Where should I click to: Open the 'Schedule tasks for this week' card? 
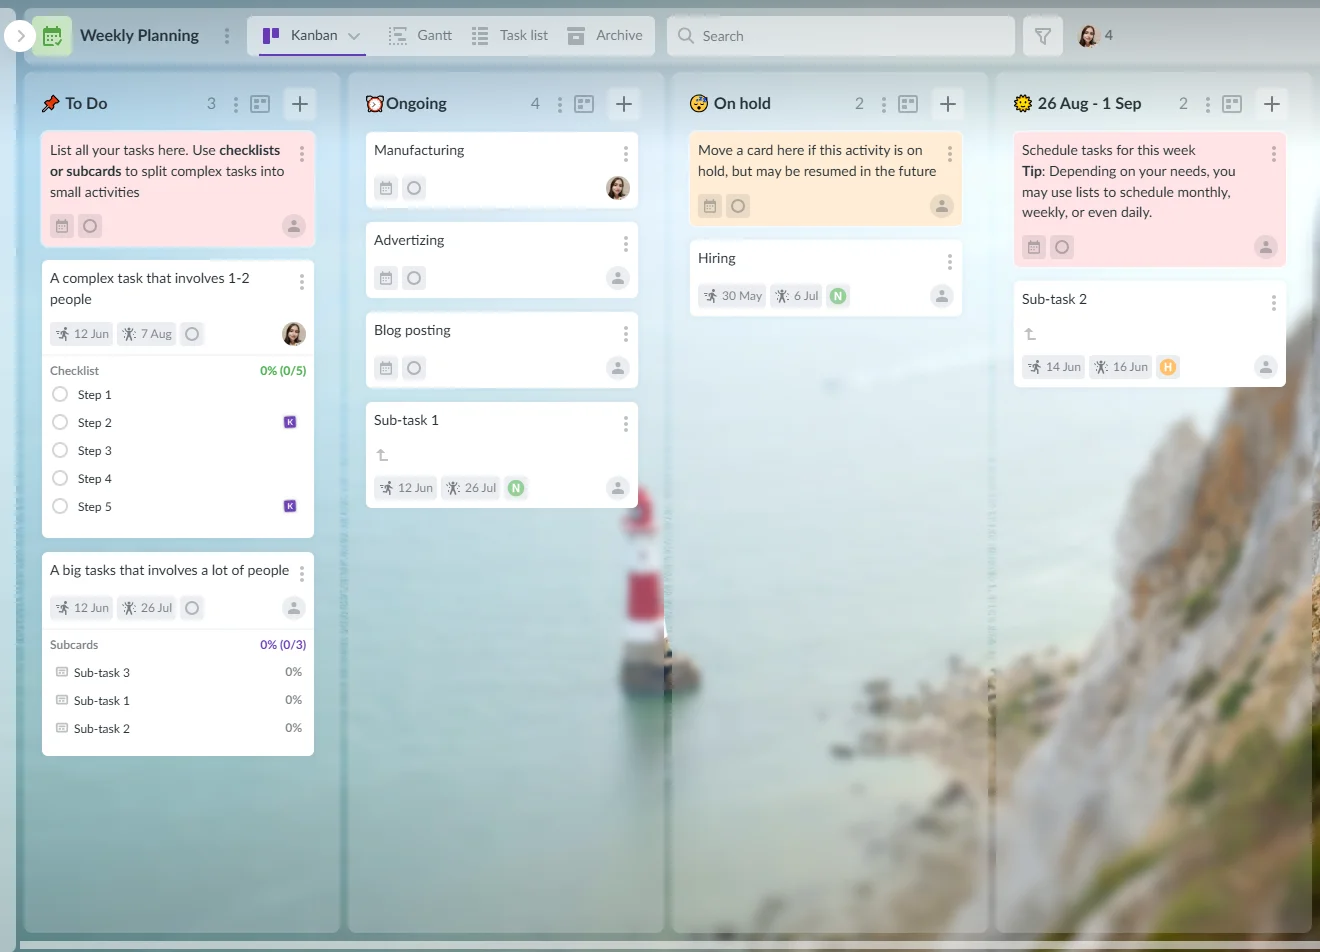(1150, 199)
